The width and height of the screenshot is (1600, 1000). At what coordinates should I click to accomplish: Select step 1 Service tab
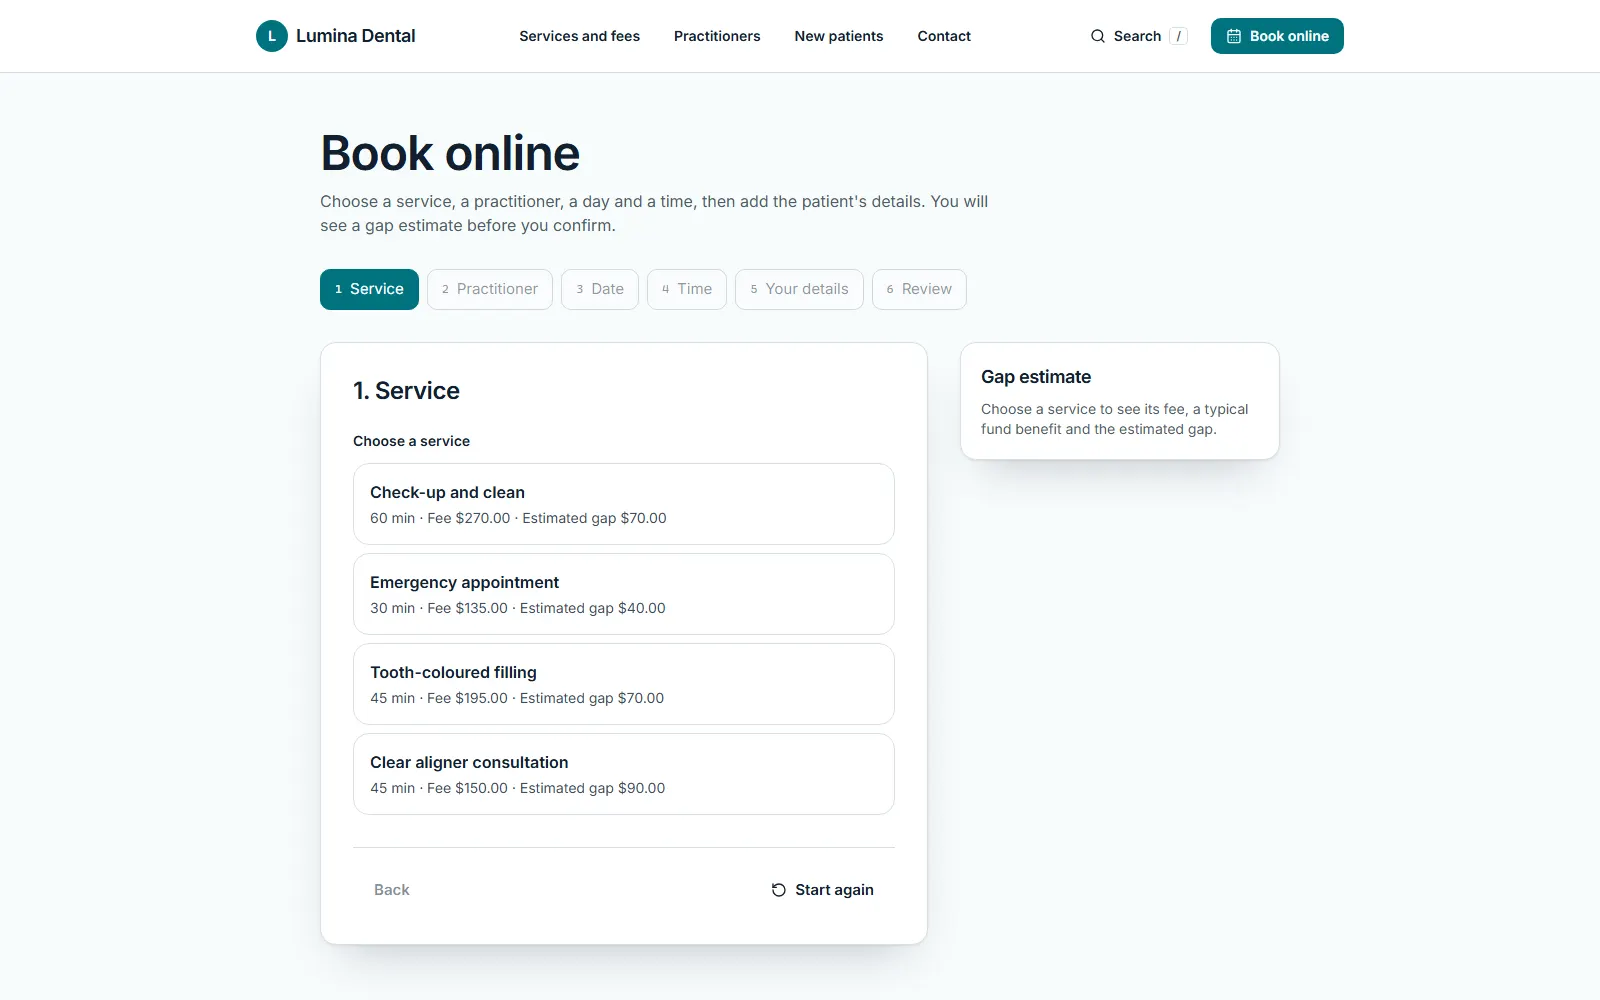click(x=369, y=289)
